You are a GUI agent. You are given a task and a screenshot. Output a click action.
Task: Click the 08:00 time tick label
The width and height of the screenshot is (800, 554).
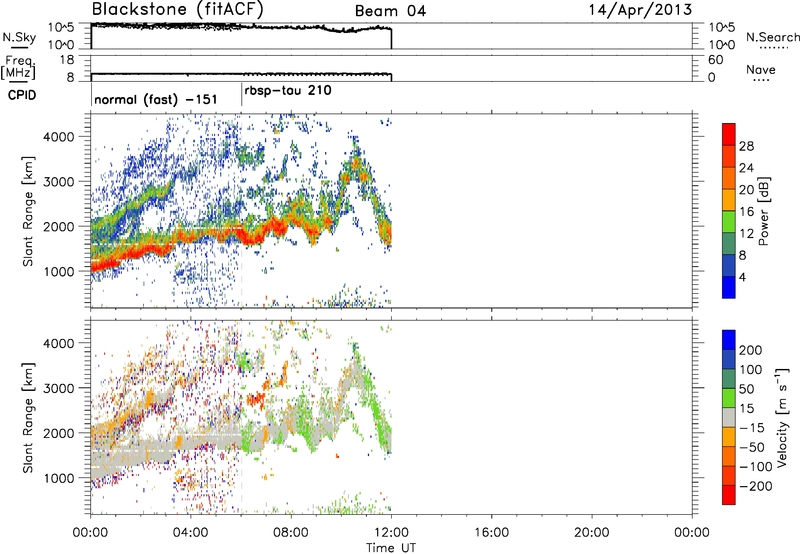[x=291, y=533]
